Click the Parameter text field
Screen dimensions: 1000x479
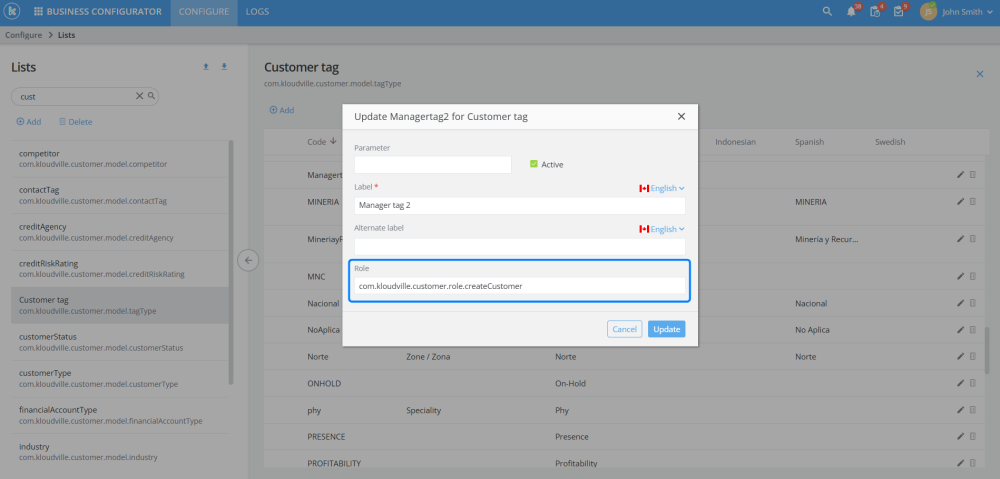pyautogui.click(x=432, y=165)
